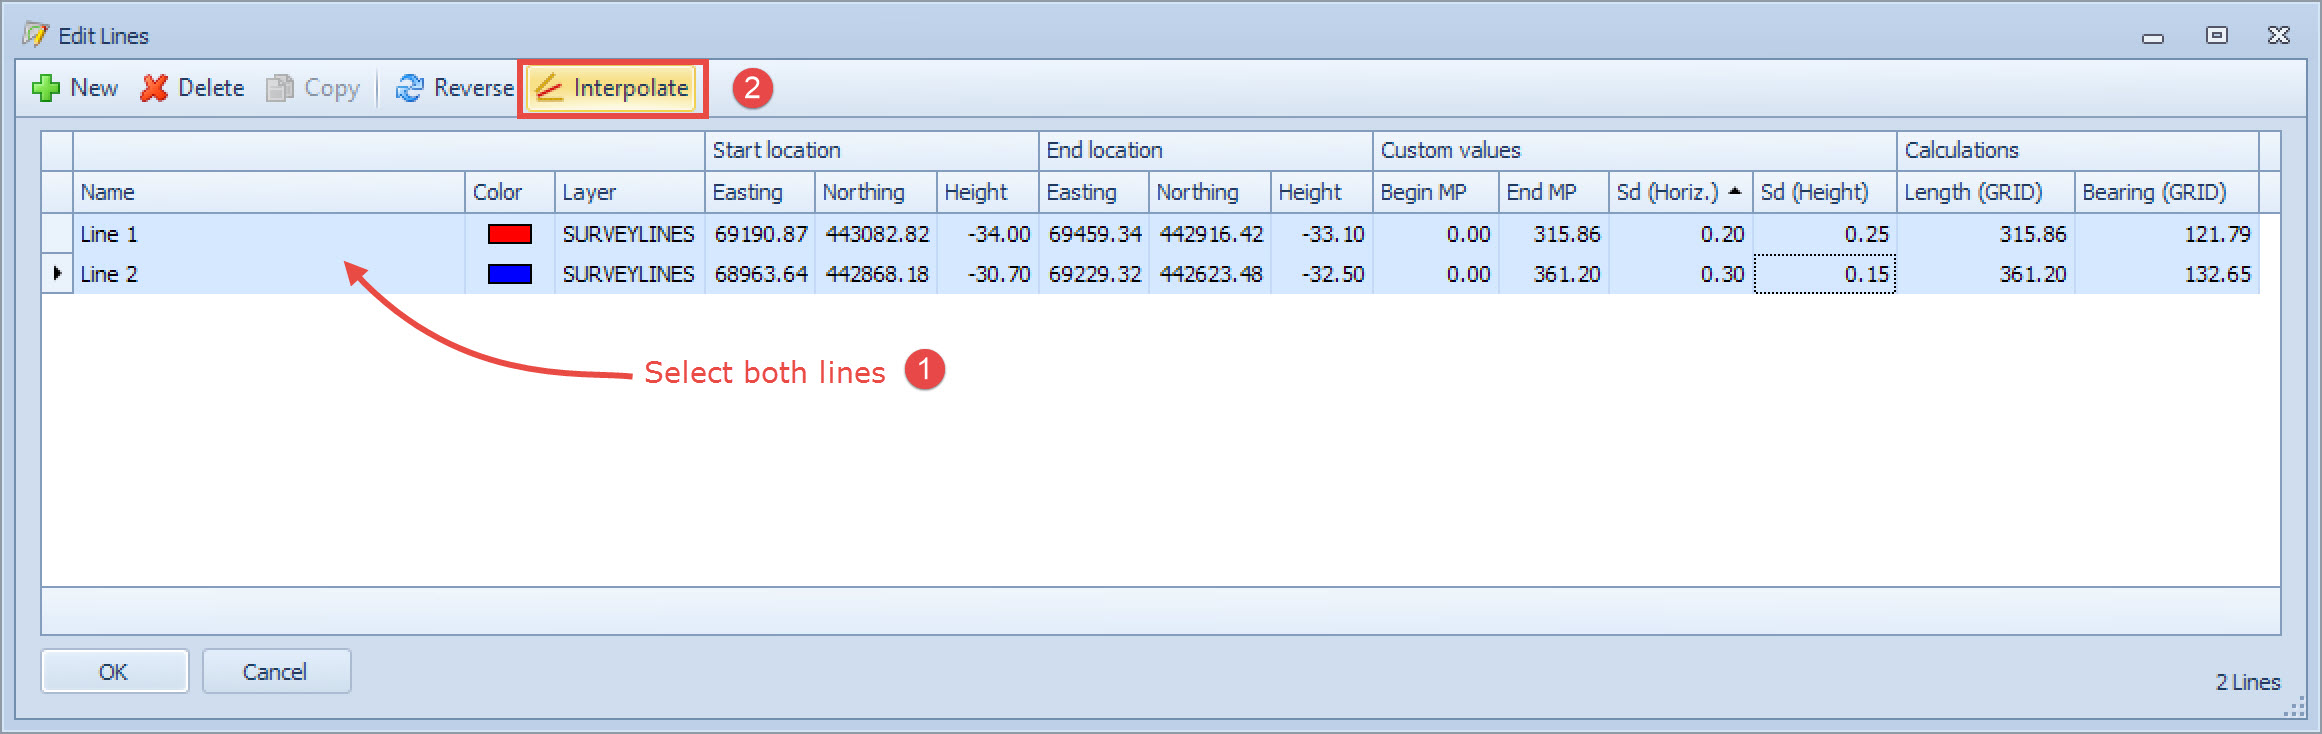Open the red color swatch for Line 1
The image size is (2322, 734).
point(509,234)
